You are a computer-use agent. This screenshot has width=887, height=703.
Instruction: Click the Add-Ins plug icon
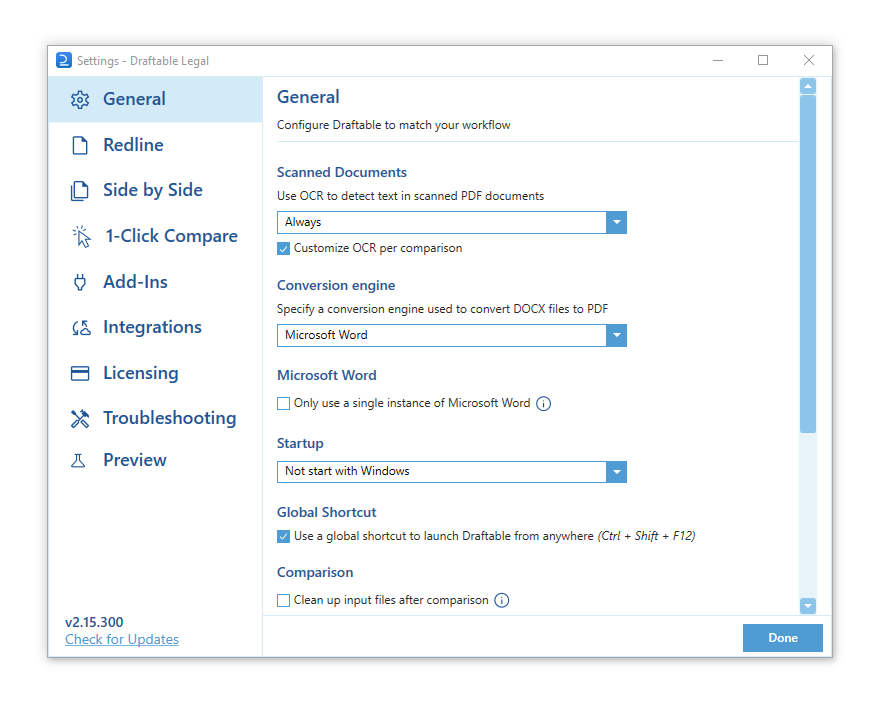click(80, 282)
